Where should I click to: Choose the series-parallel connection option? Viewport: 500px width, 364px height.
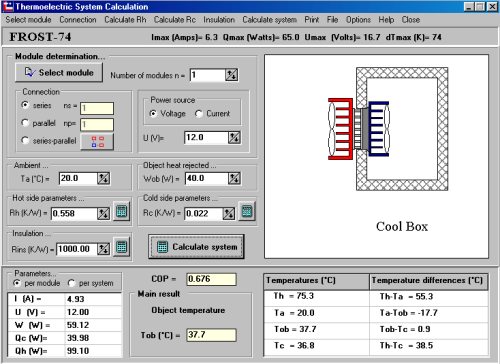click(x=25, y=140)
